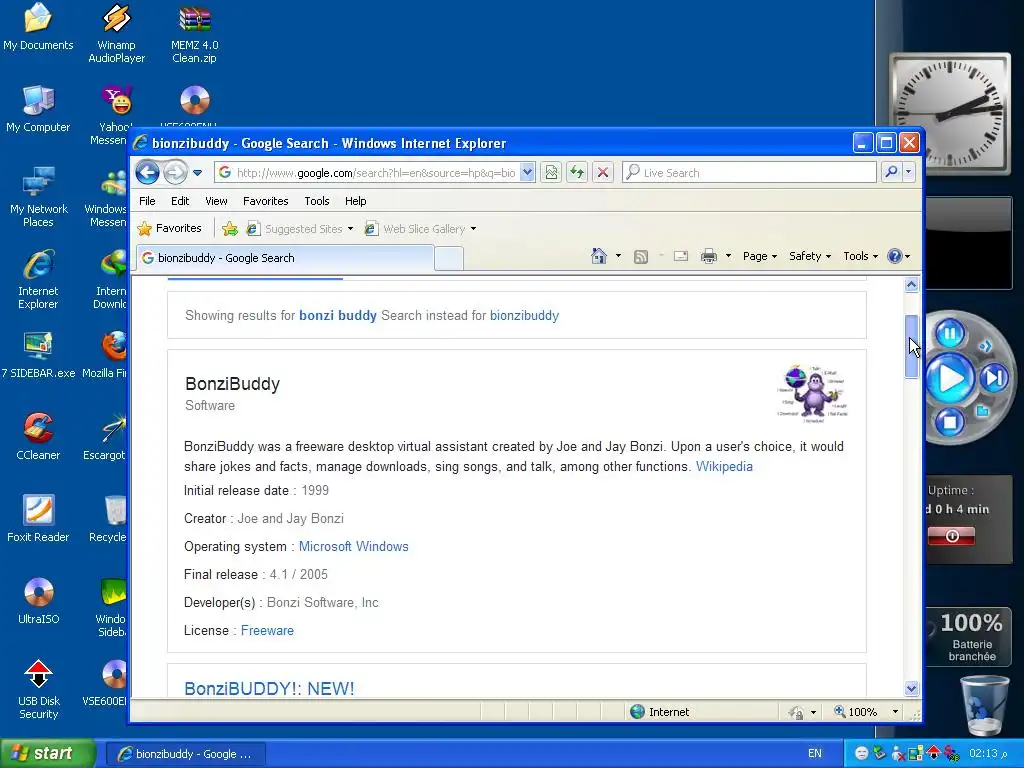Open the Safety dropdown menu
Viewport: 1024px width, 768px height.
(810, 256)
